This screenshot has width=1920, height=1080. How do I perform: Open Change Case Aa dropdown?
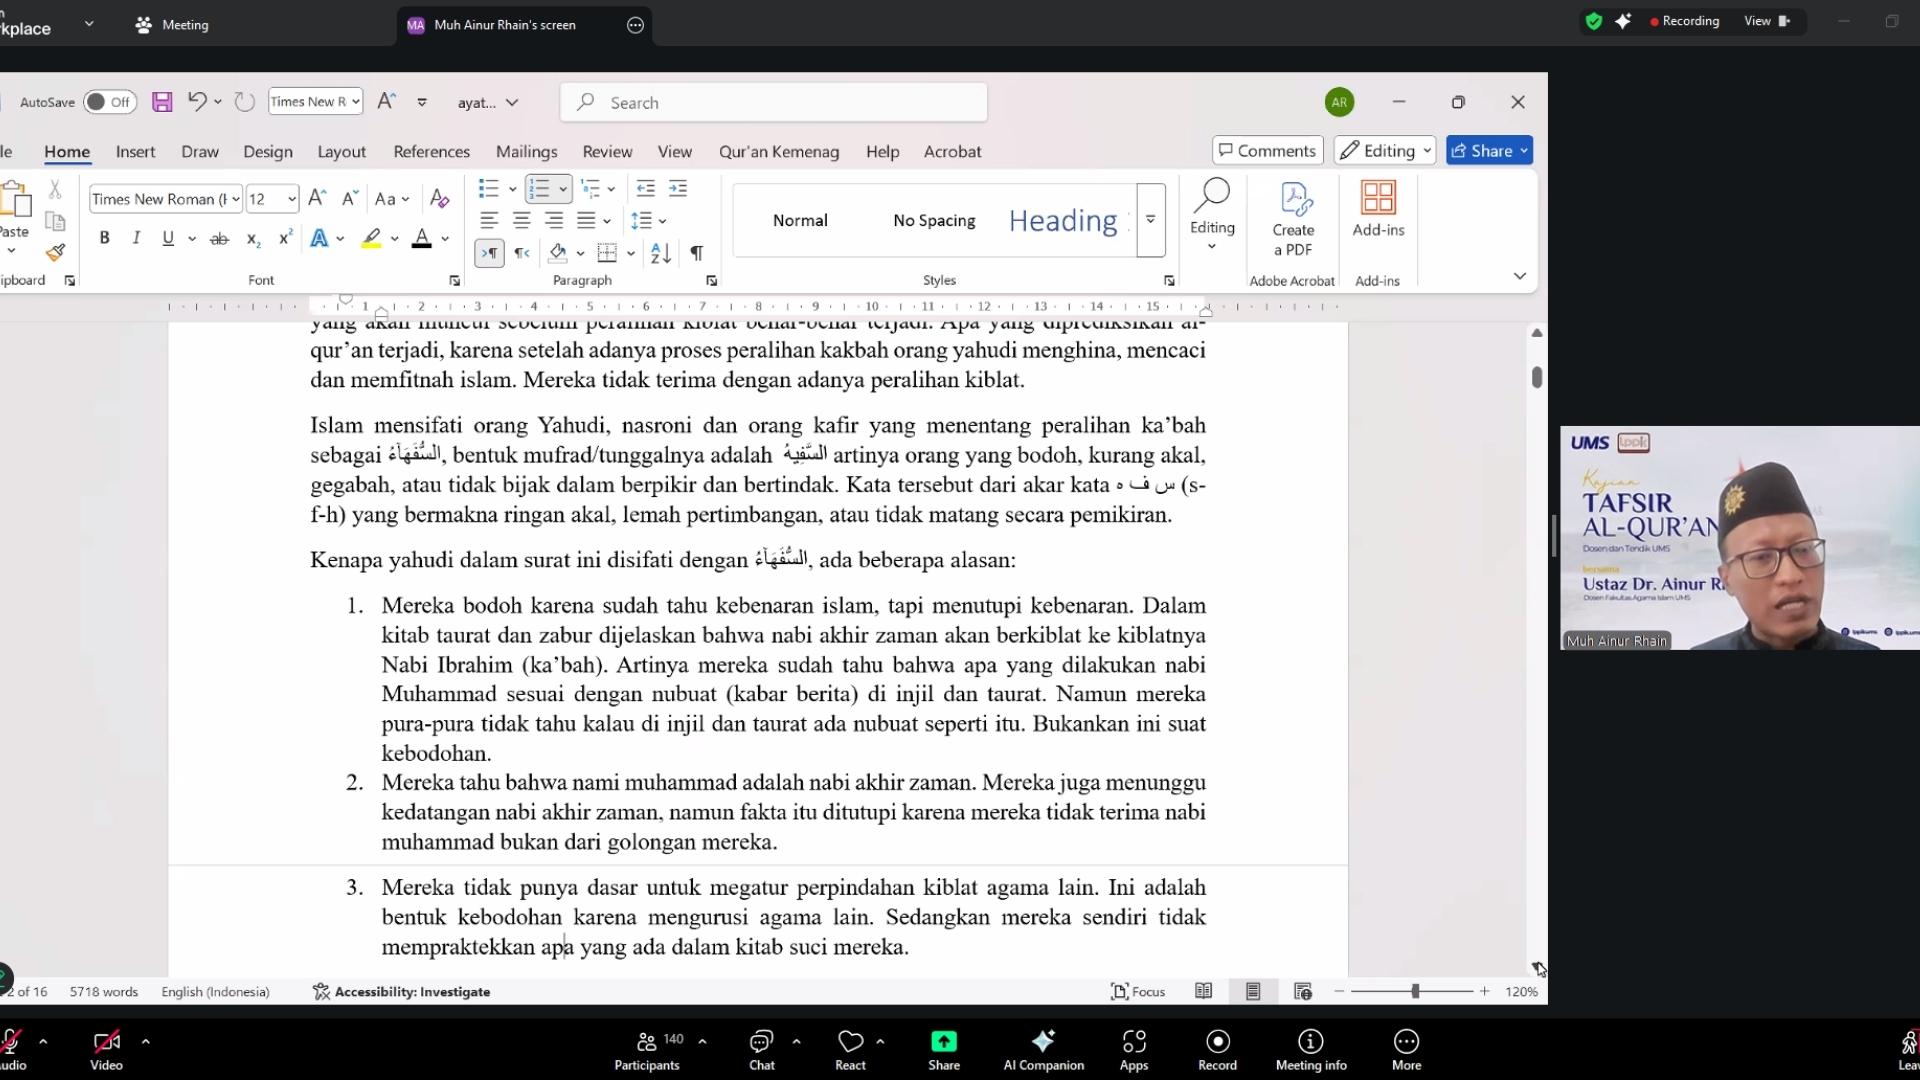point(392,199)
